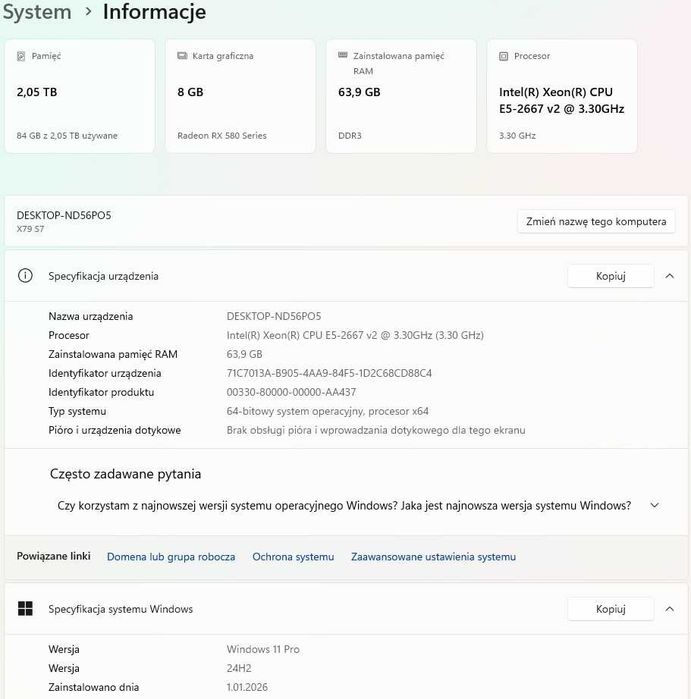Select device ID 71C7013A-B905-4AA9-84F5-1D2C68CD88C4
The height and width of the screenshot is (699, 691).
tap(329, 373)
